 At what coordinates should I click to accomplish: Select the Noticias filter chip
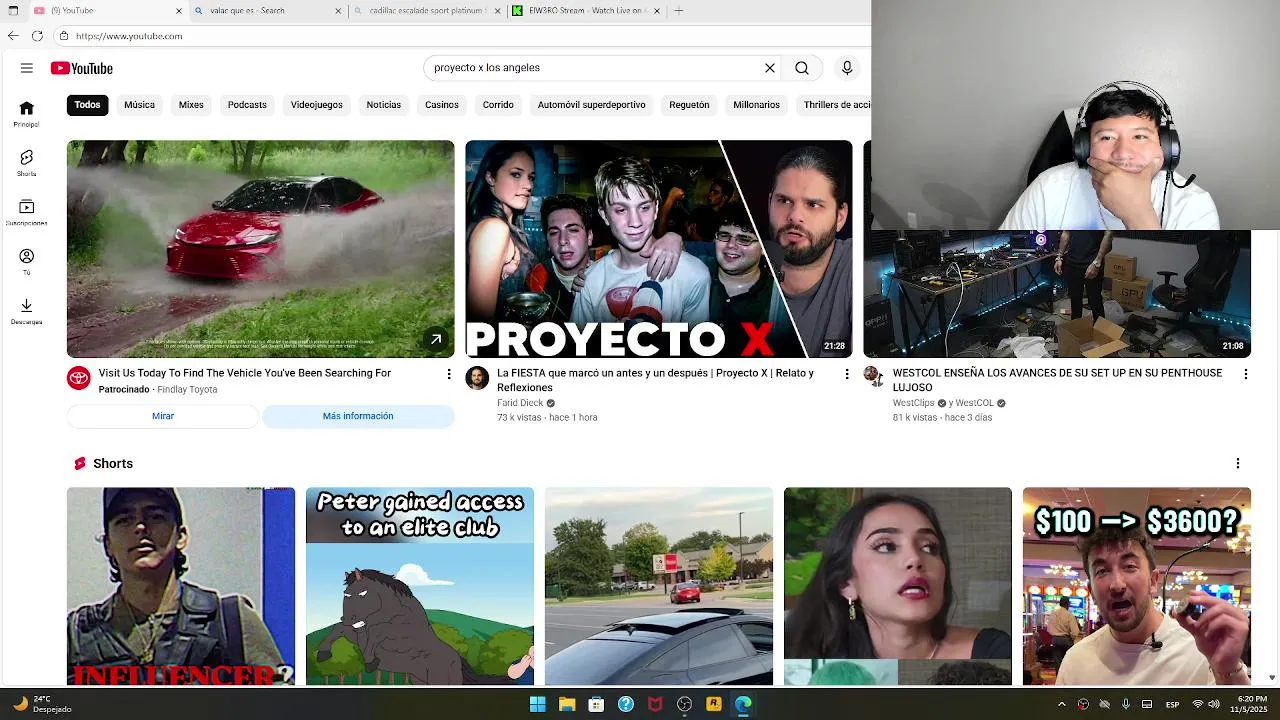383,104
